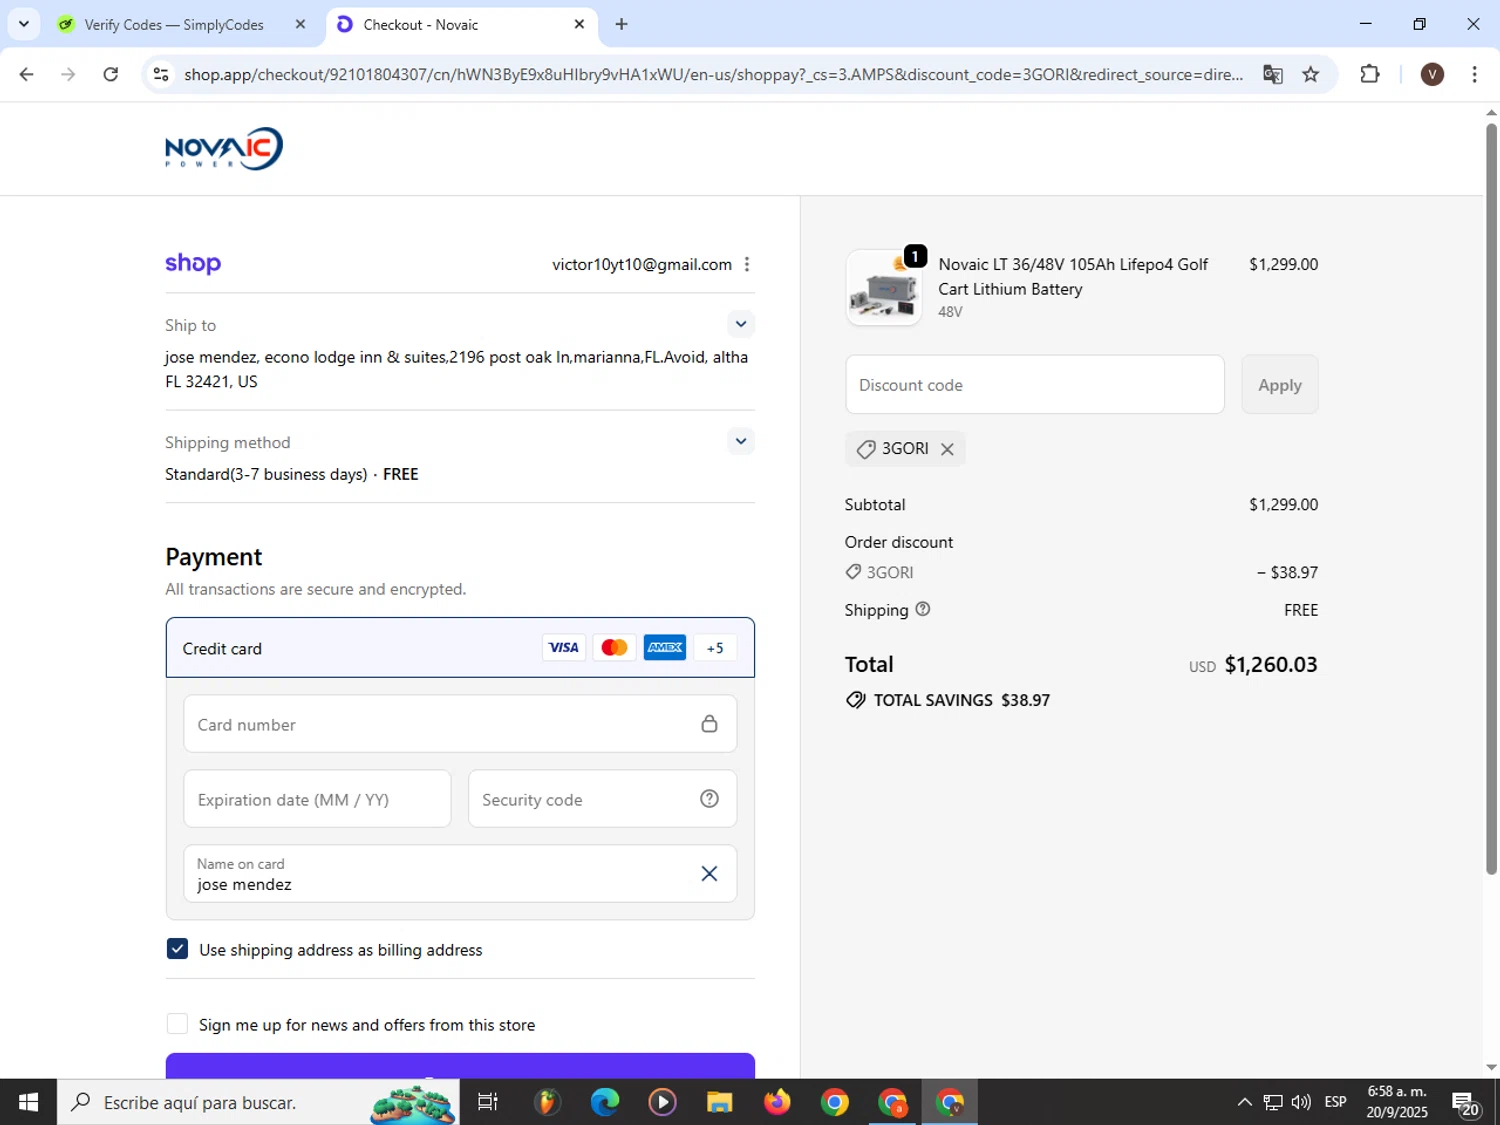Click the Discount code field
Viewport: 1500px width, 1125px height.
(1034, 385)
